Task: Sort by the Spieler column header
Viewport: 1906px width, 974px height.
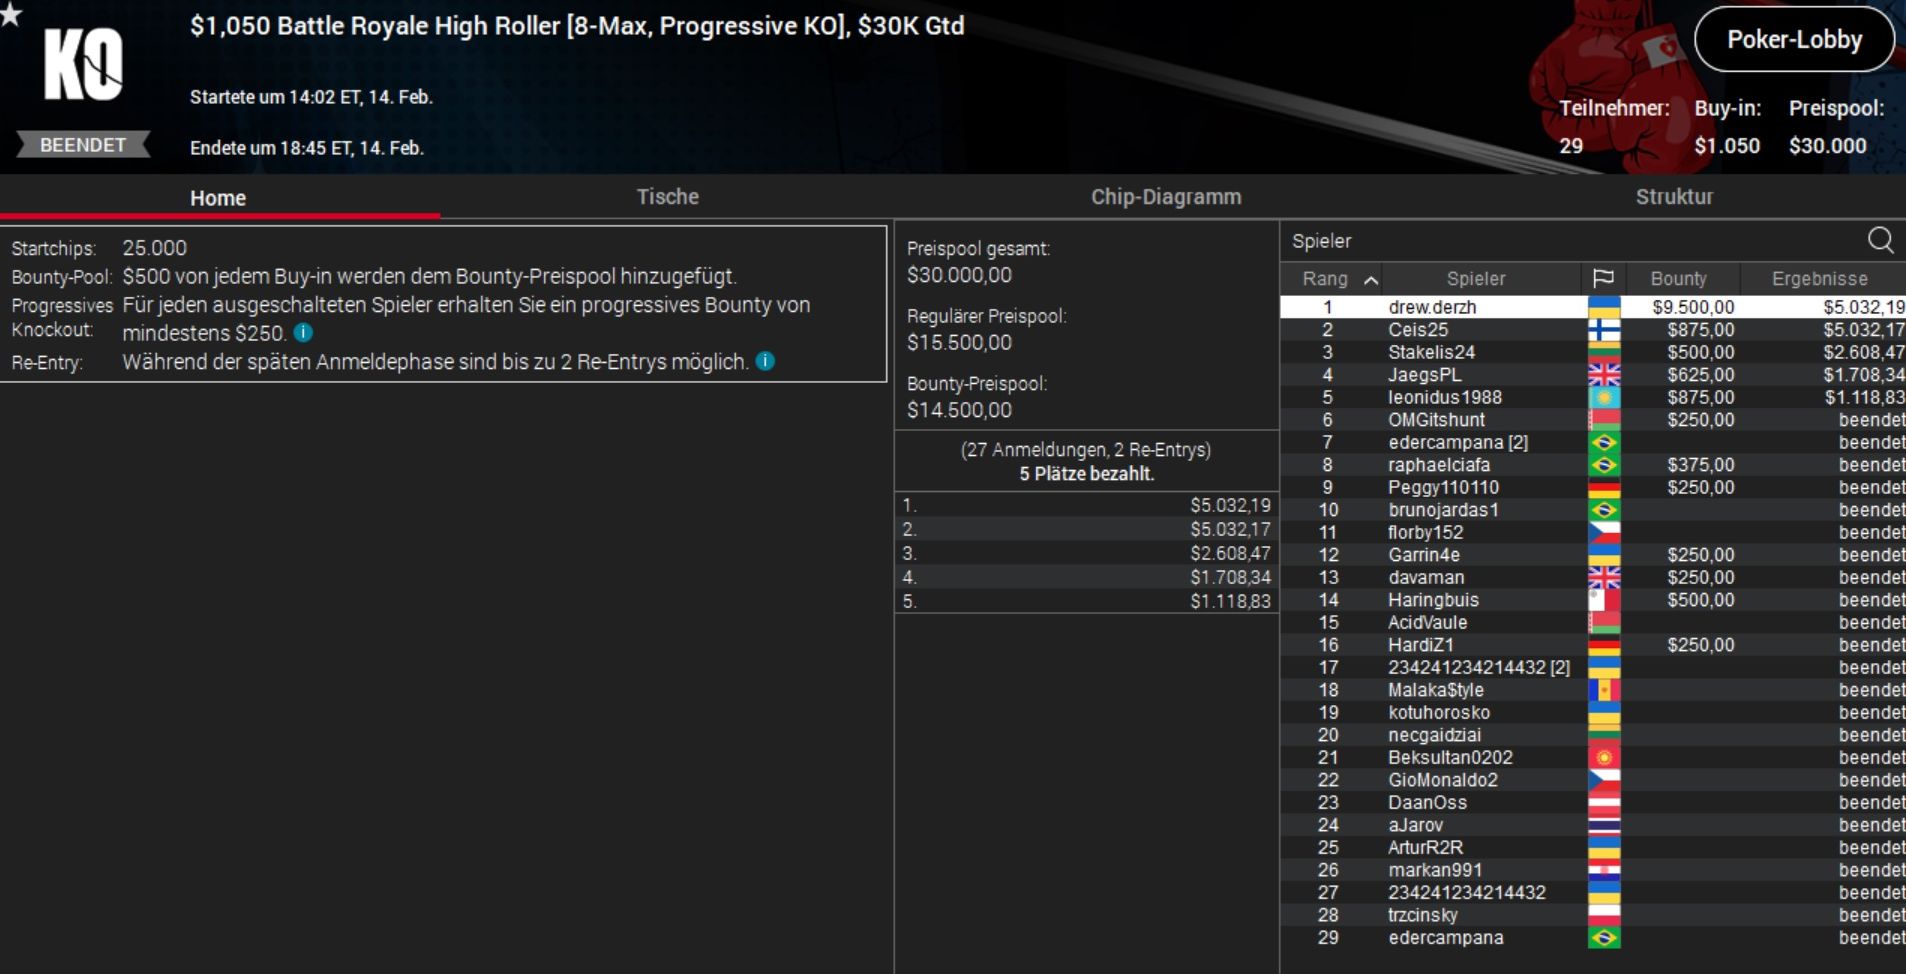Action: click(1475, 279)
